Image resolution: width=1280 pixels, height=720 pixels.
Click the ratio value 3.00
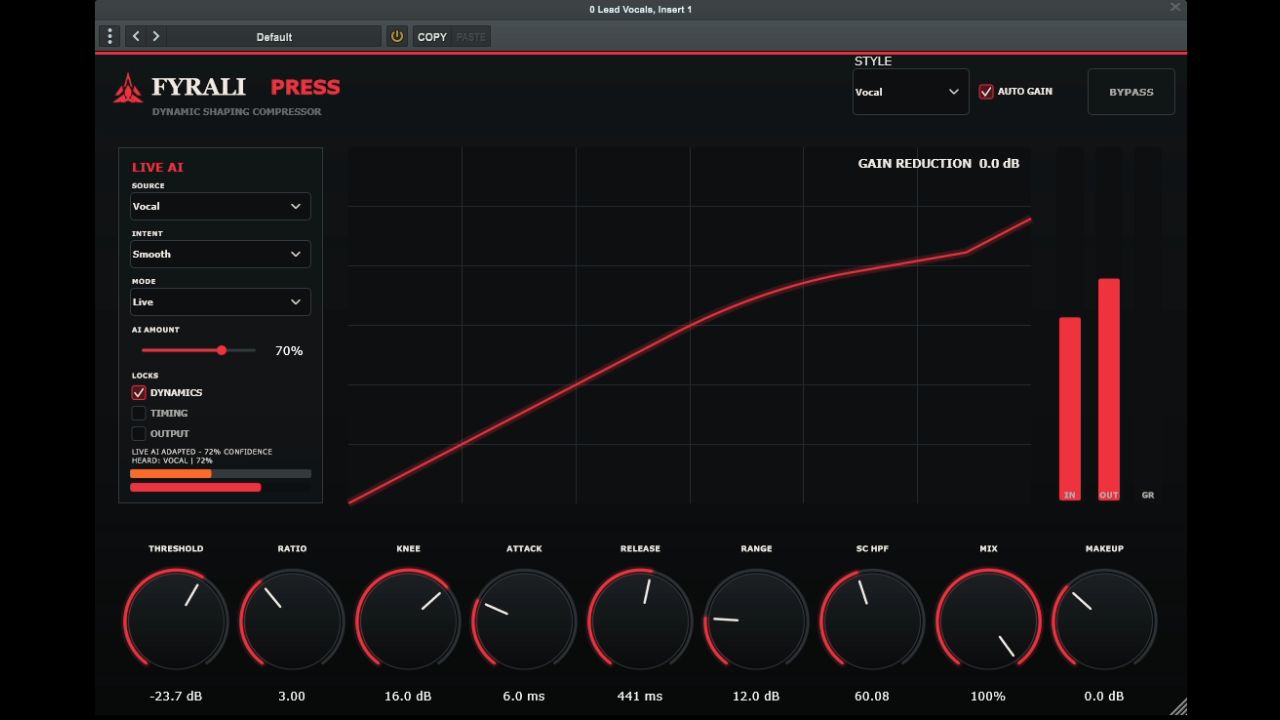click(292, 696)
